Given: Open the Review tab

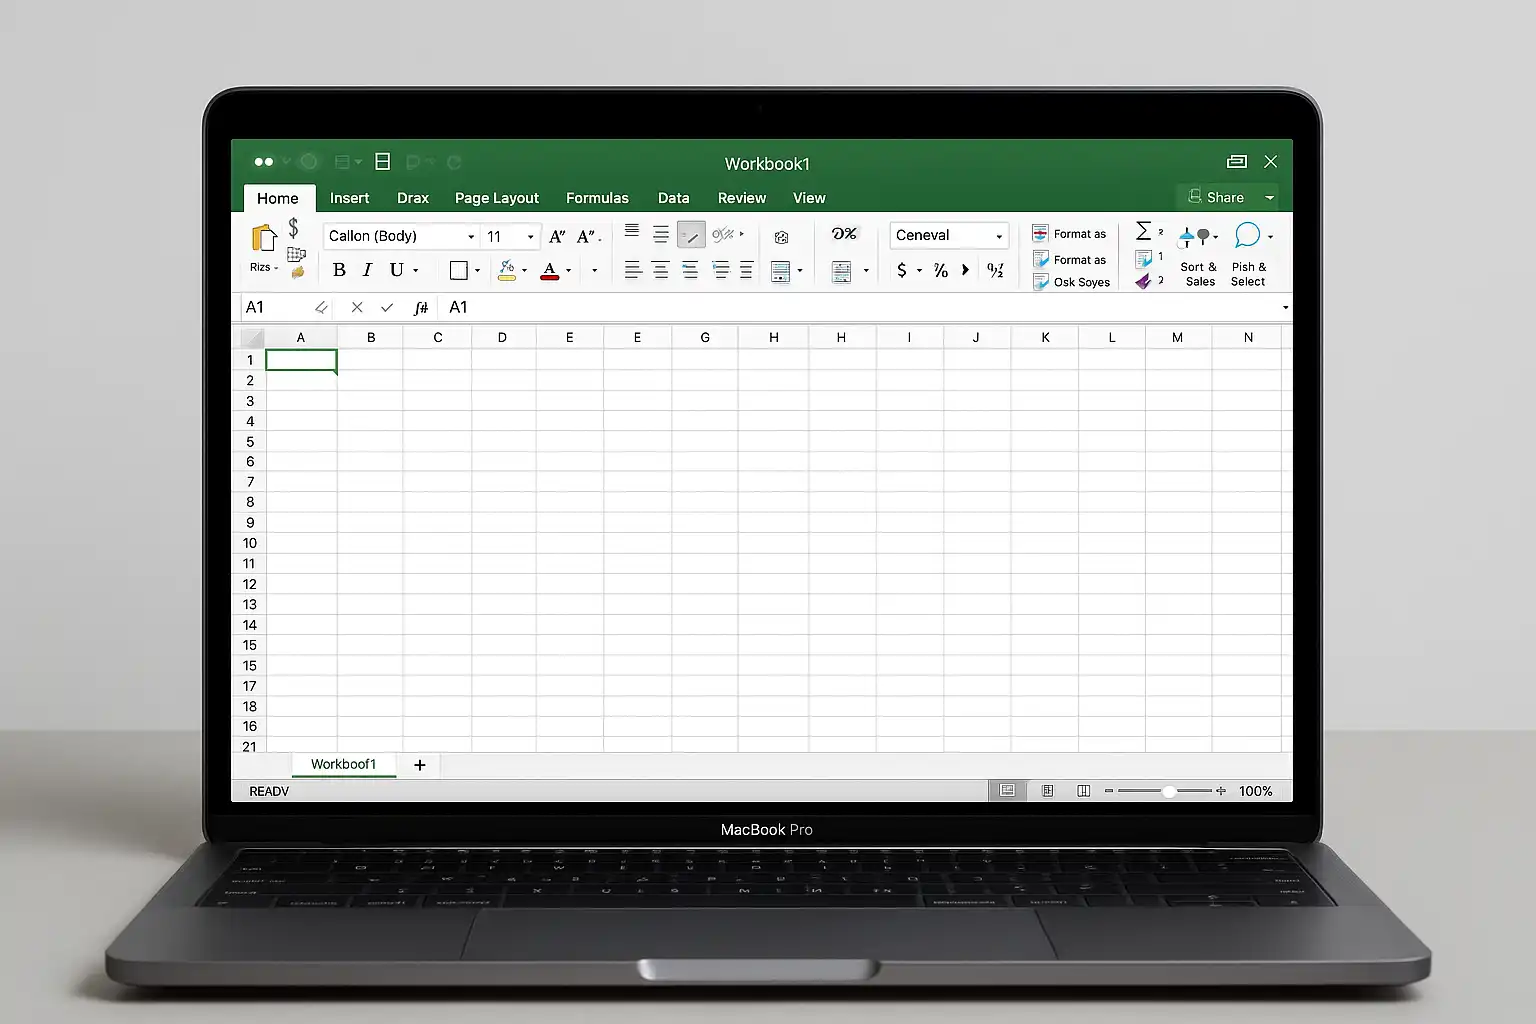Looking at the screenshot, I should click(x=741, y=198).
